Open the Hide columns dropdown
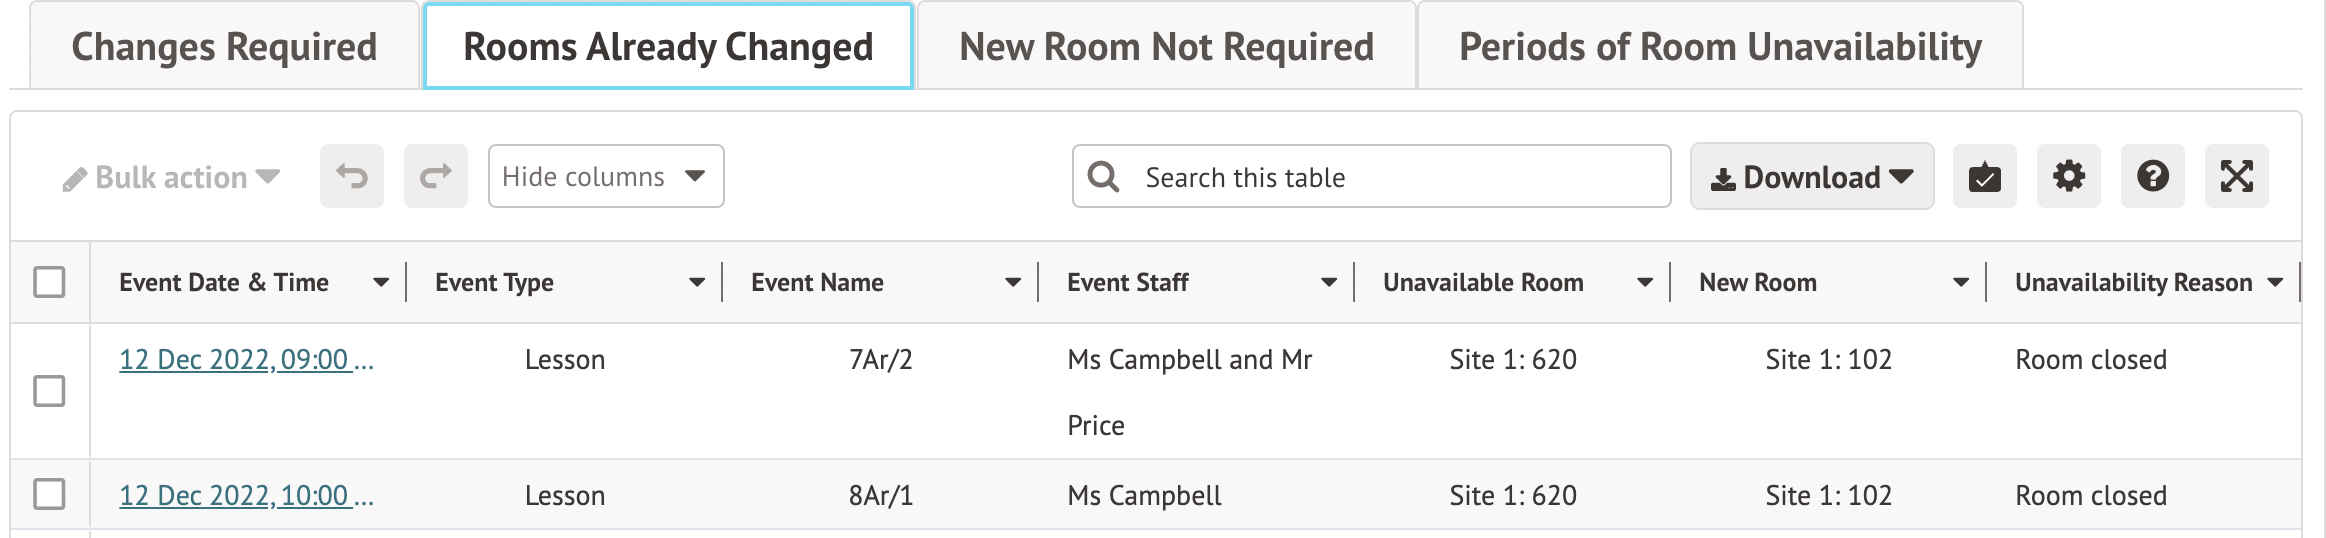Viewport: 2326px width, 538px height. (x=605, y=177)
